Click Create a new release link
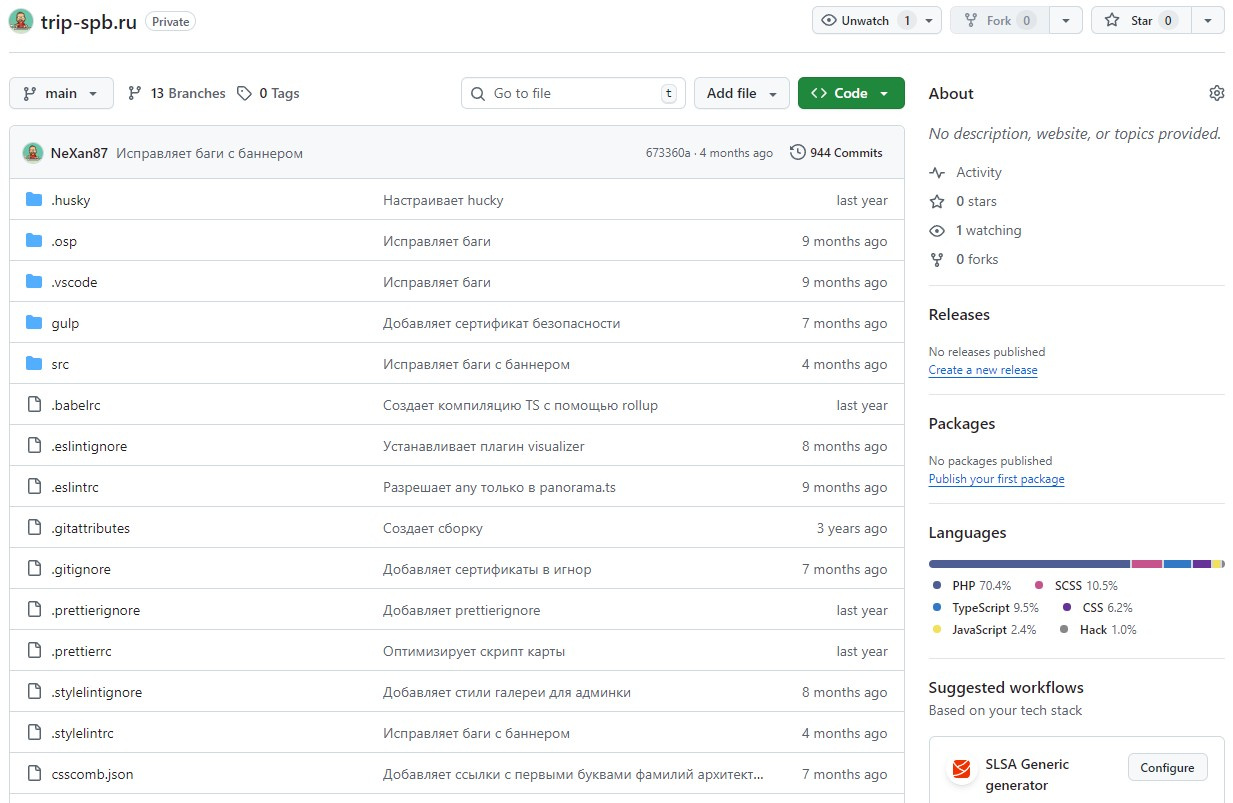Screen dimensions: 1233x803 coord(983,370)
